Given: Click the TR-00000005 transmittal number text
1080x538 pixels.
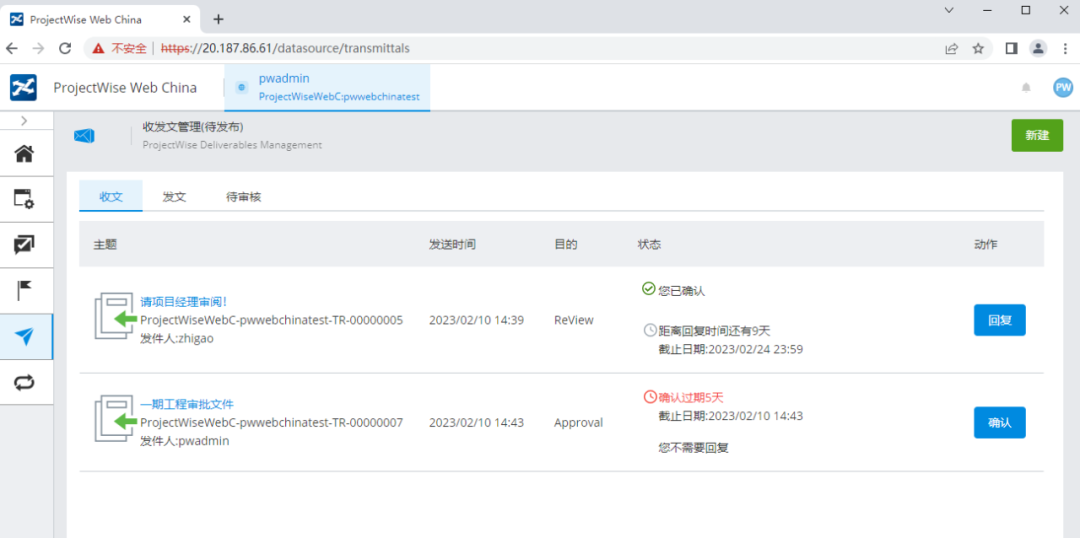Looking at the screenshot, I should (x=271, y=320).
